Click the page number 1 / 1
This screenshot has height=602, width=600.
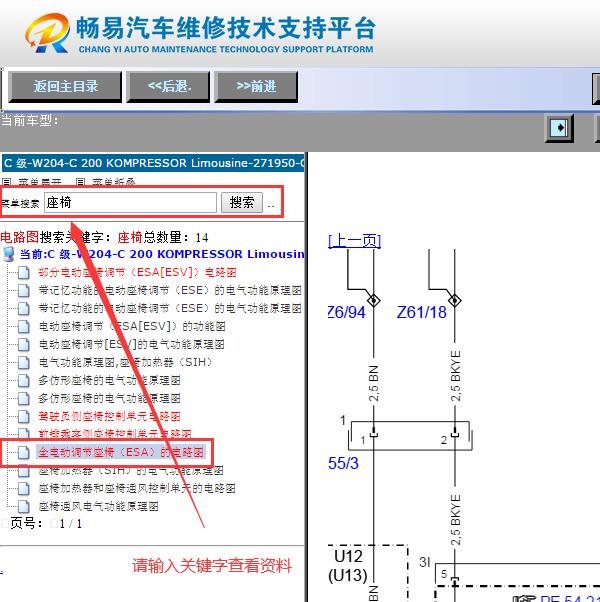coord(71,524)
